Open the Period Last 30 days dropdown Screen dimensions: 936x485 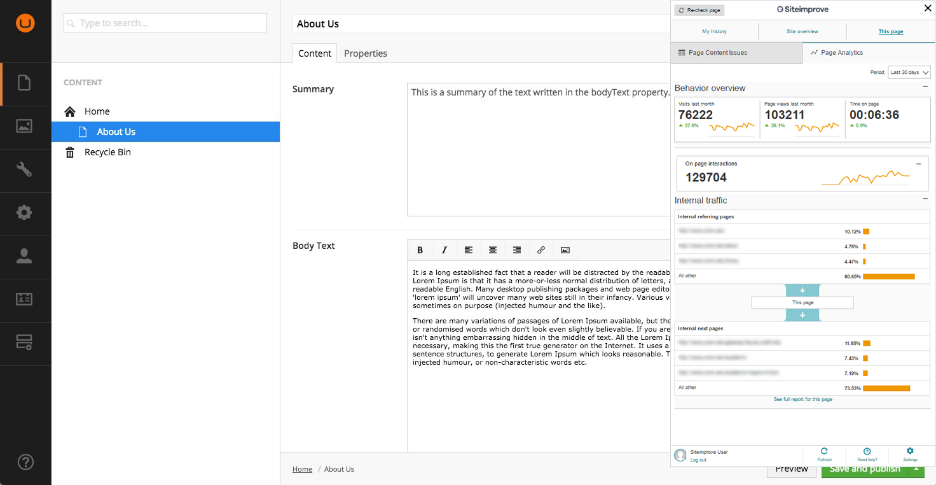[x=909, y=72]
